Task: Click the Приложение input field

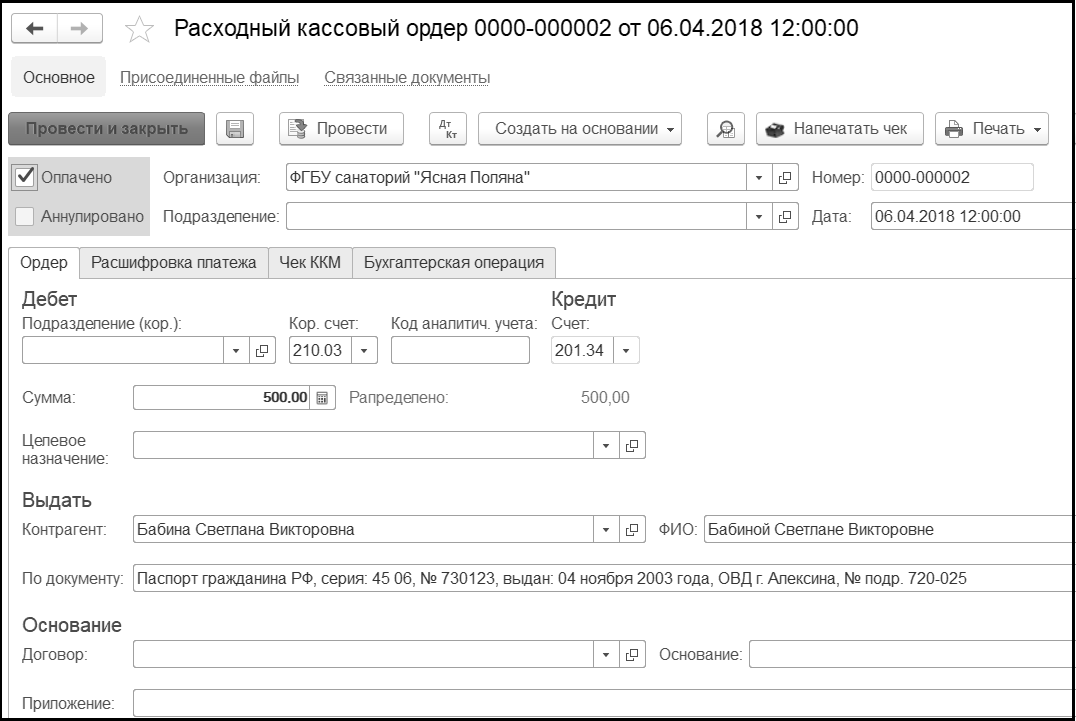Action: click(604, 703)
